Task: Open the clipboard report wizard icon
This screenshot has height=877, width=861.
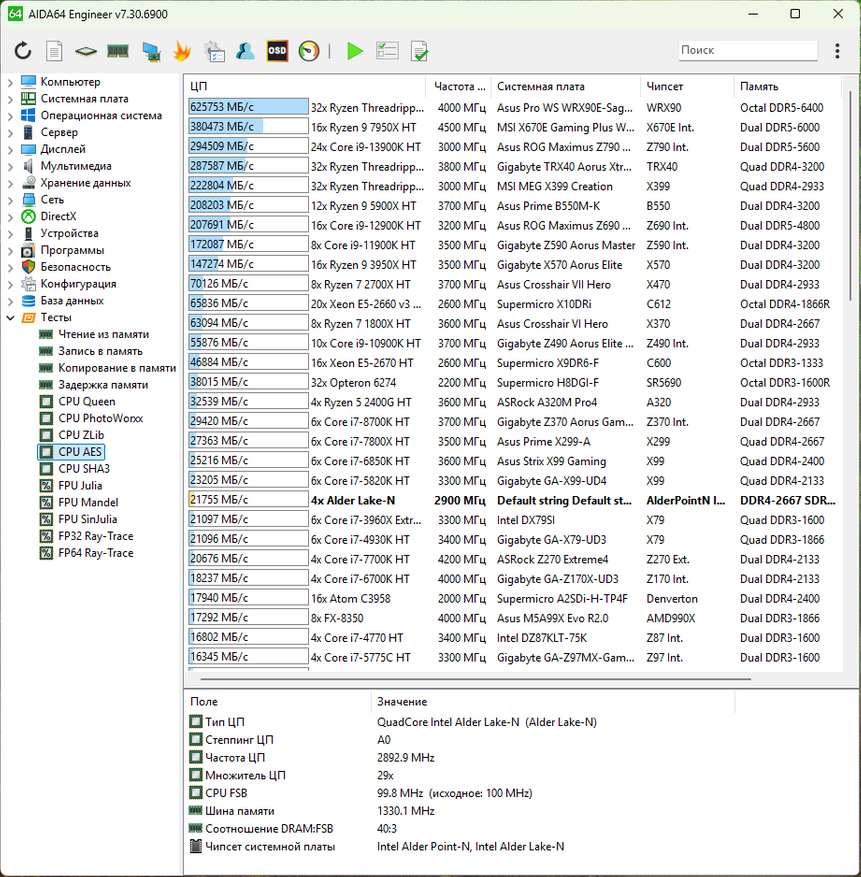Action: (214, 51)
